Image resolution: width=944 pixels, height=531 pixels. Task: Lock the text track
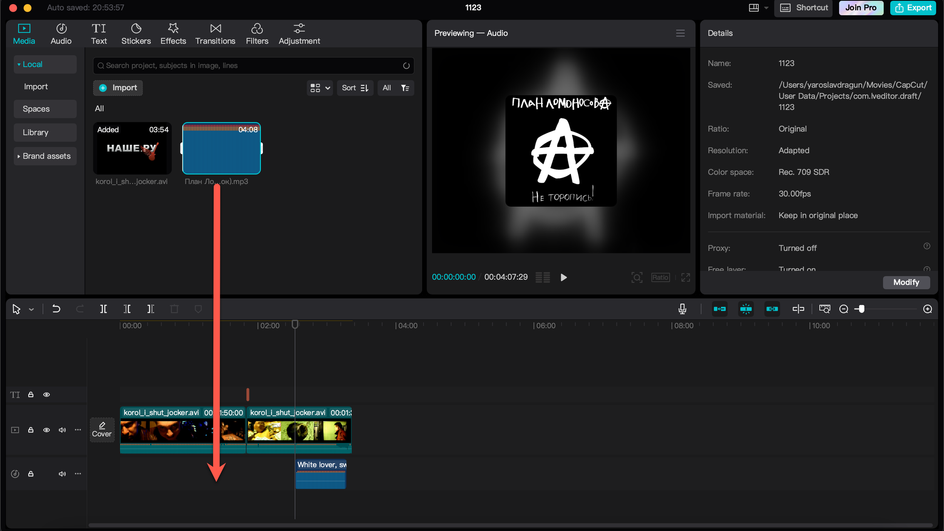pyautogui.click(x=31, y=395)
